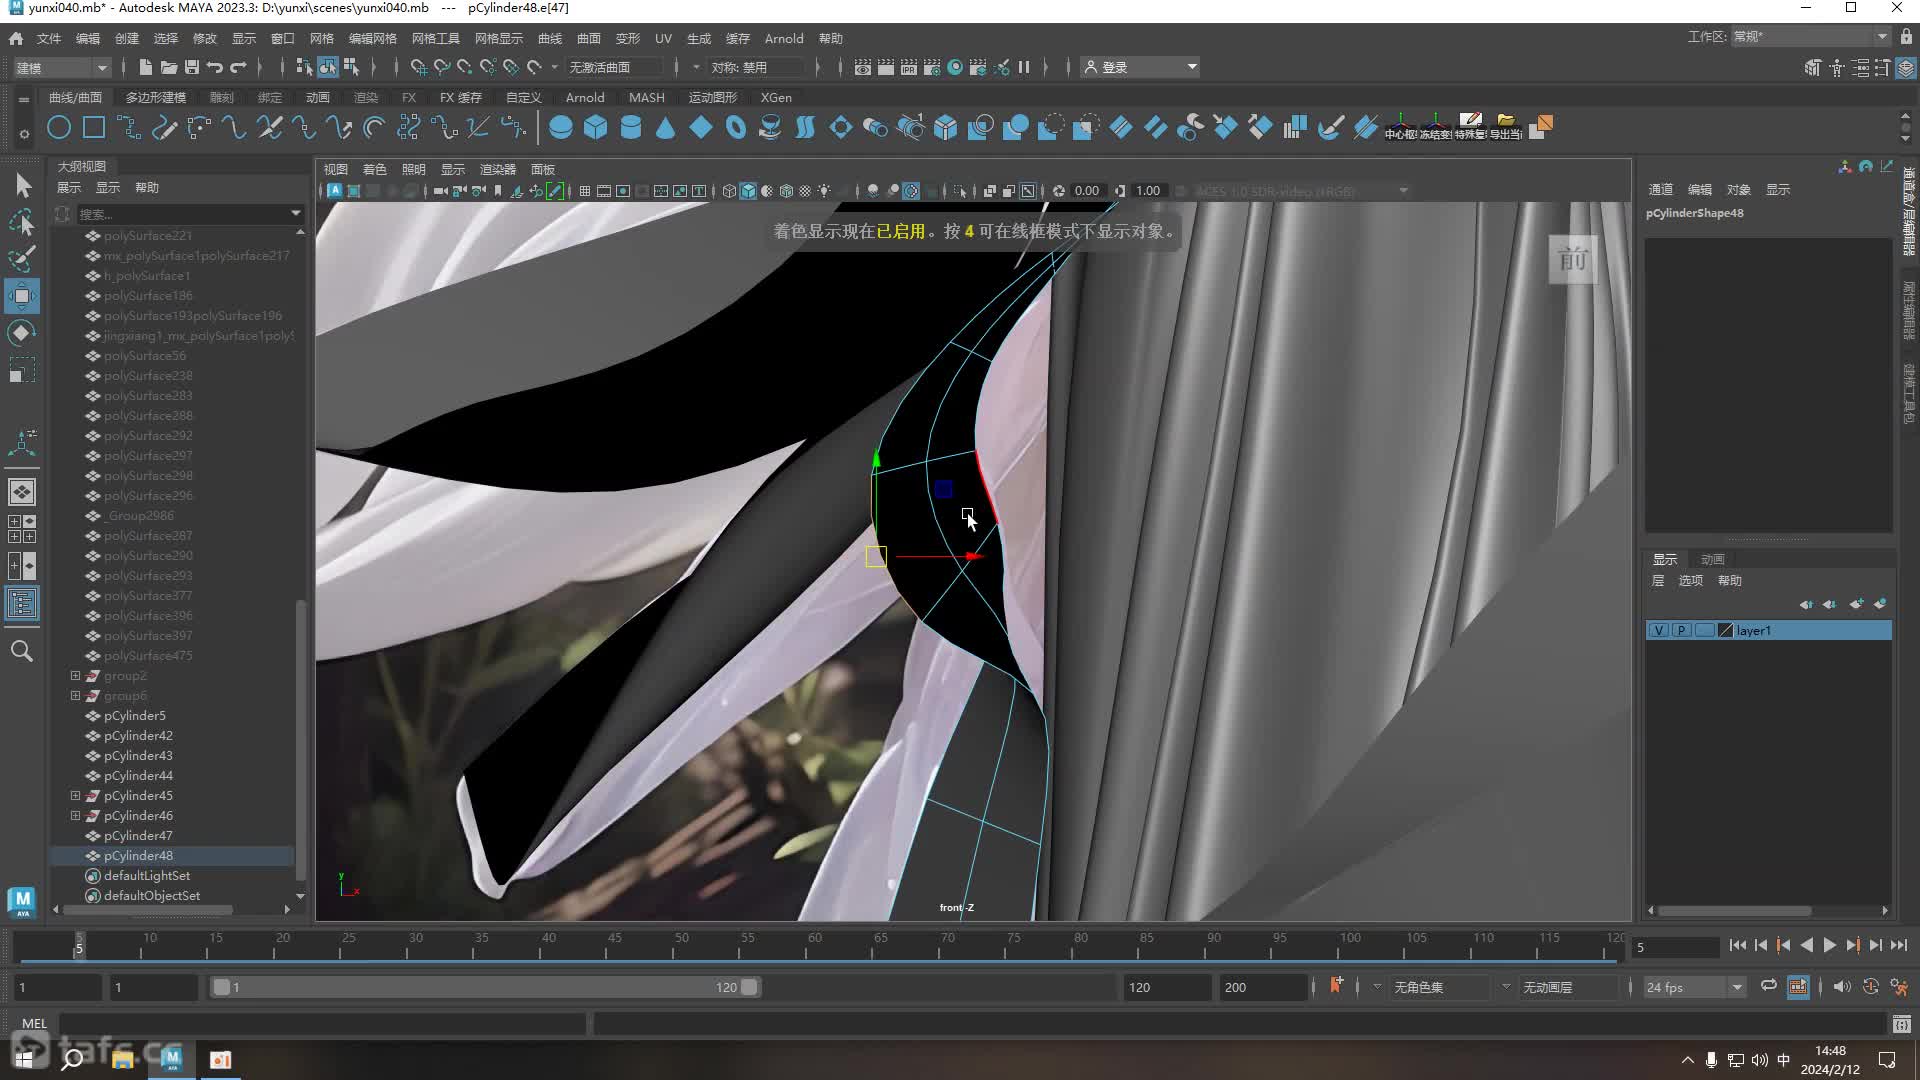Viewport: 1920px width, 1080px height.
Task: Open the search icon in the left toolbox
Action: click(22, 651)
